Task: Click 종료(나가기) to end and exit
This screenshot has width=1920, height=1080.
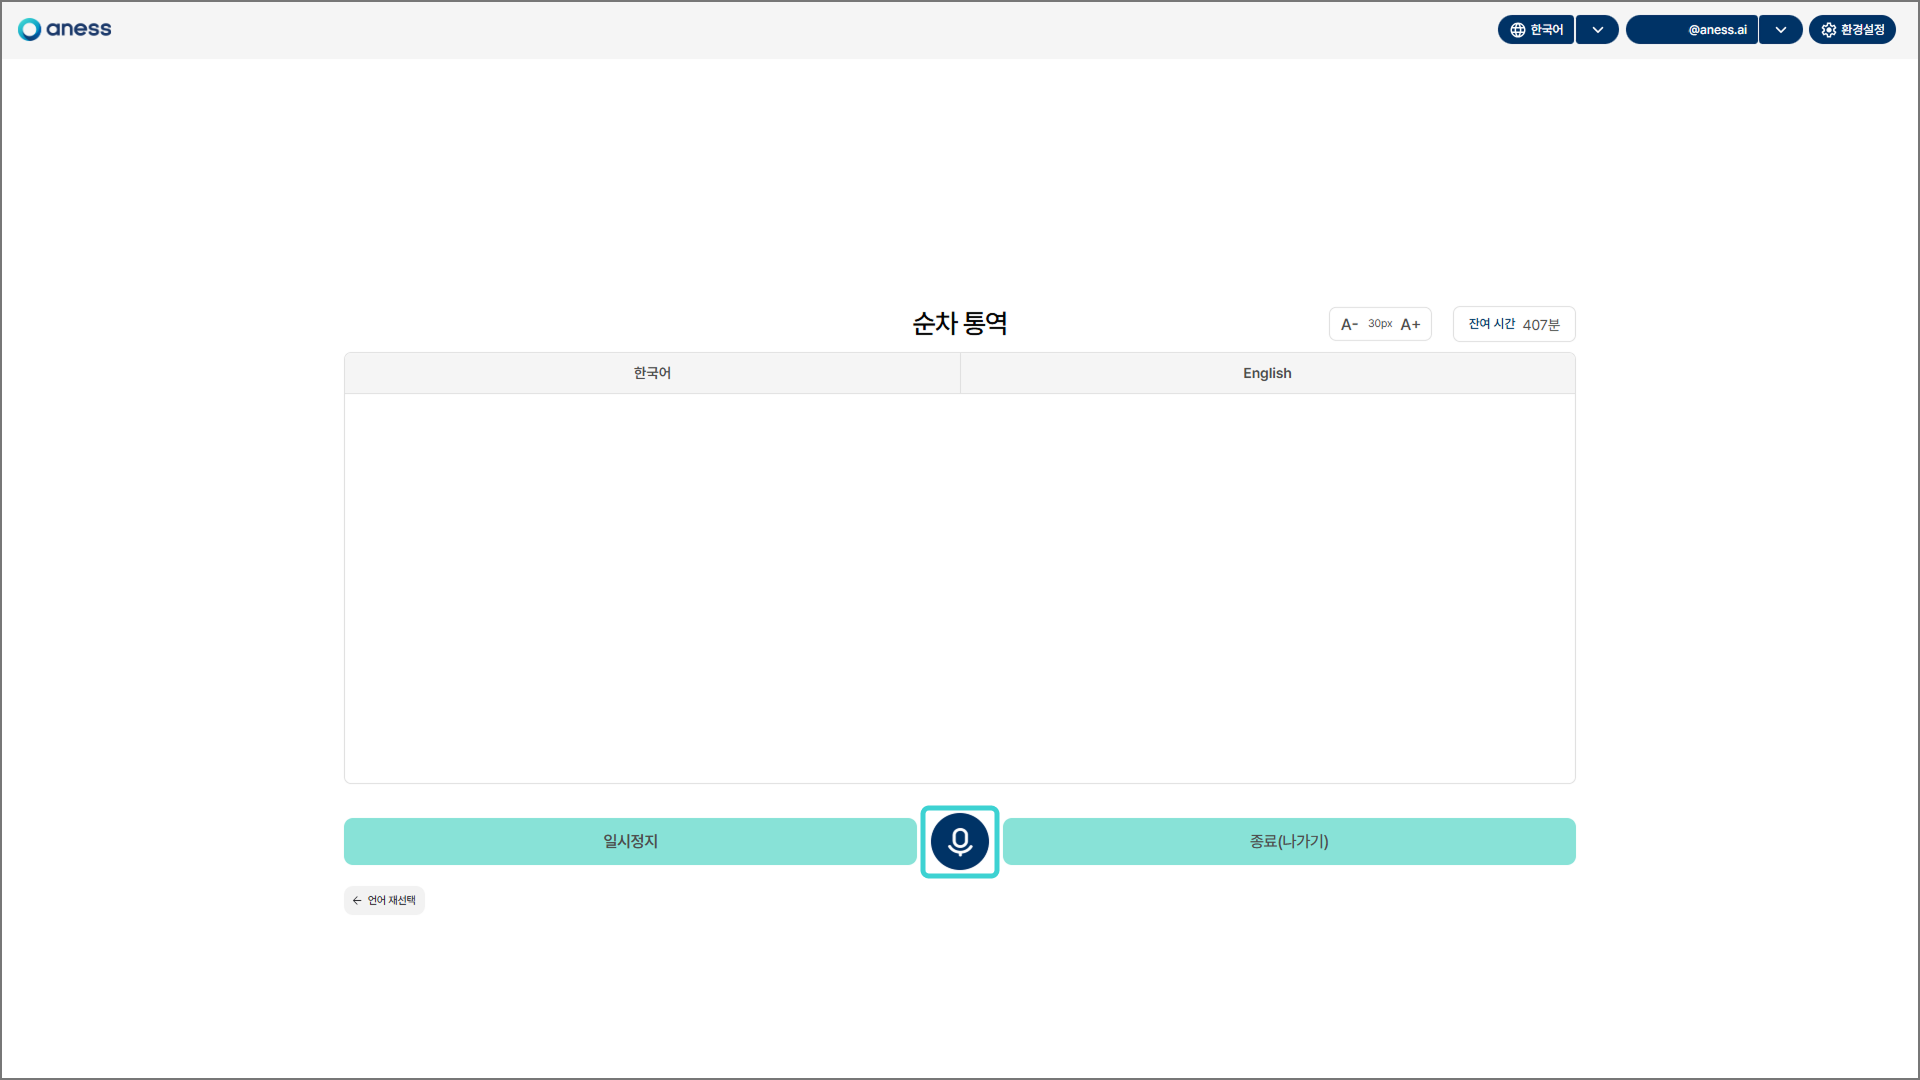Action: point(1288,841)
